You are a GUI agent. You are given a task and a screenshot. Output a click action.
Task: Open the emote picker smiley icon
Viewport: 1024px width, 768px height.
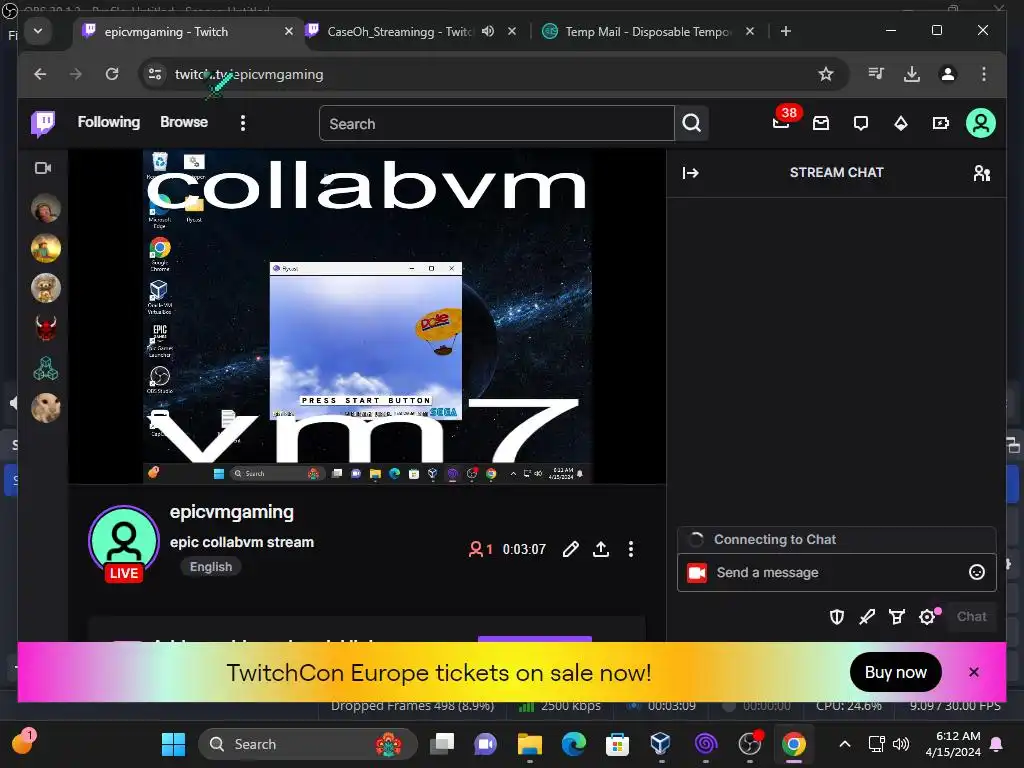pos(976,573)
